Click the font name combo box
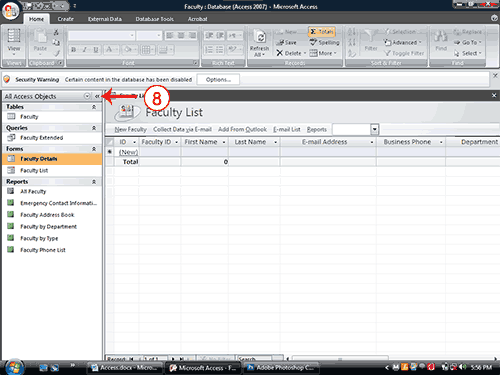This screenshot has width=500, height=375. pyautogui.click(x=102, y=35)
